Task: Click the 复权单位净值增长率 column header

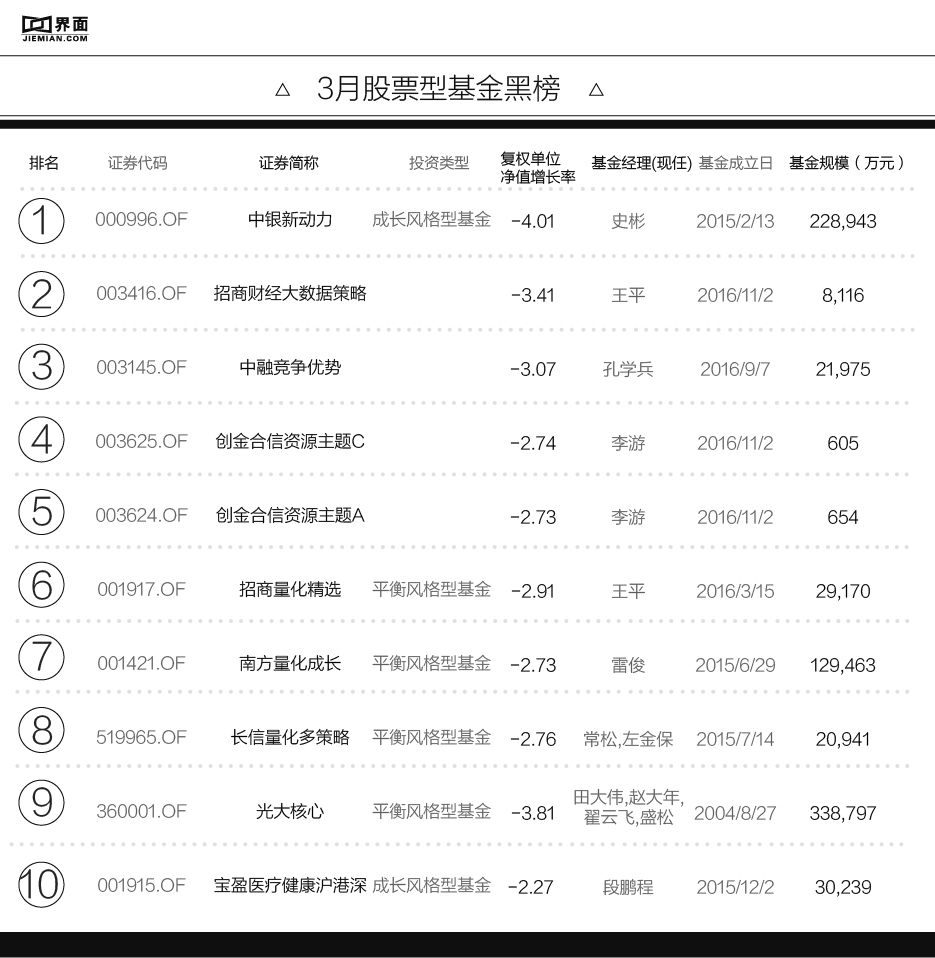Action: coord(538,168)
